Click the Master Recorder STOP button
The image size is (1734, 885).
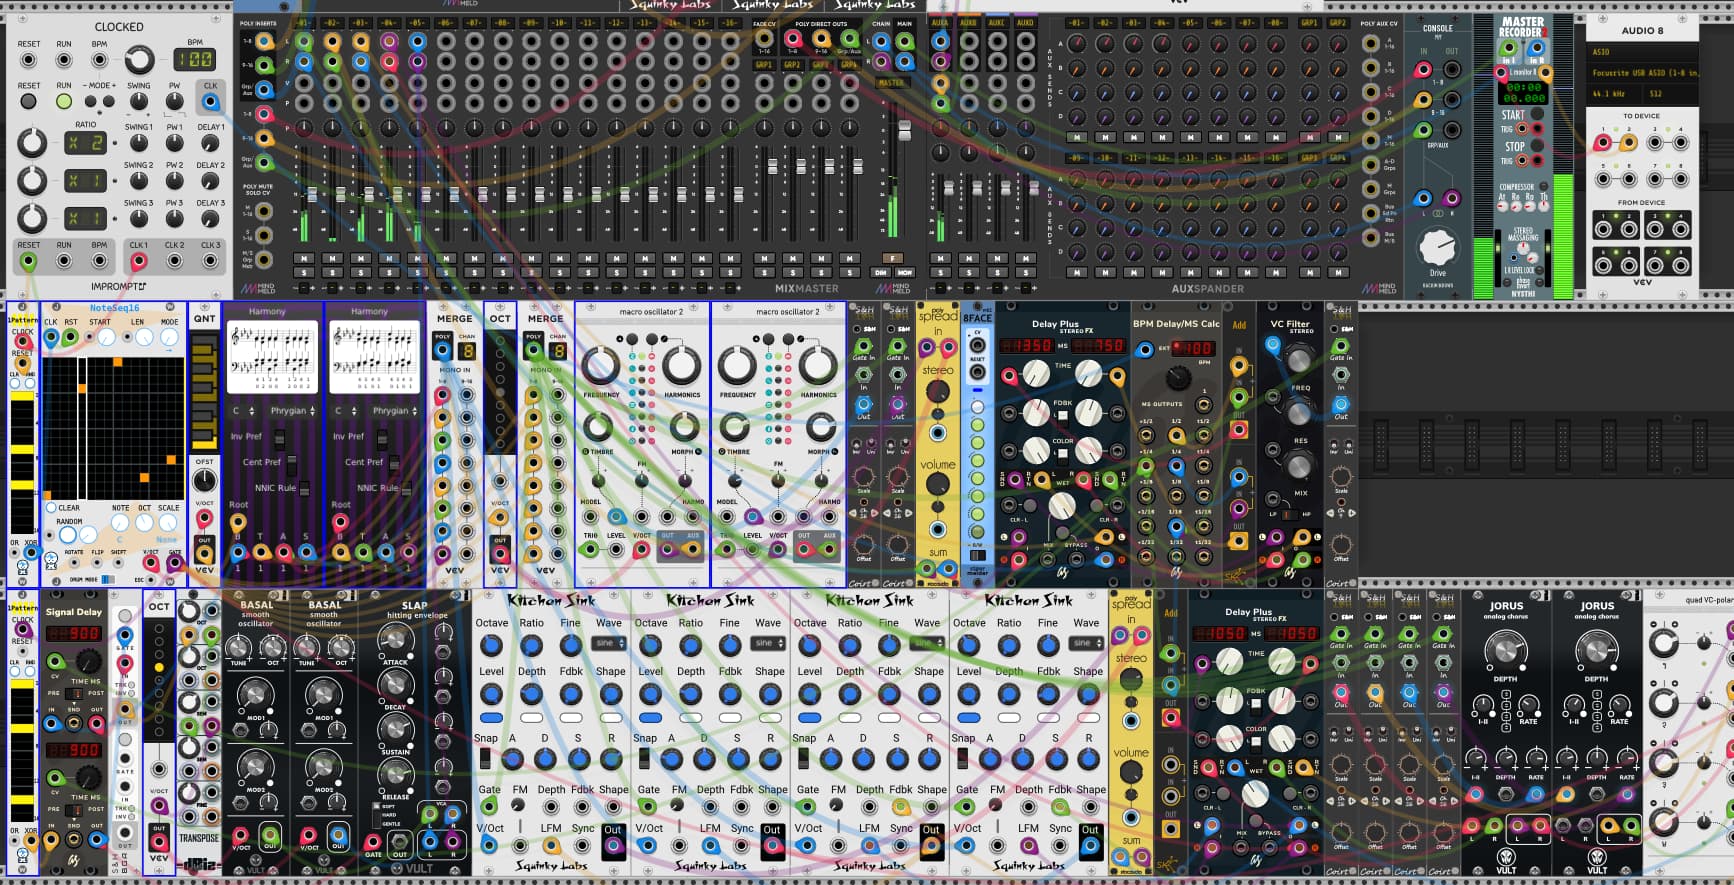pyautogui.click(x=1537, y=146)
